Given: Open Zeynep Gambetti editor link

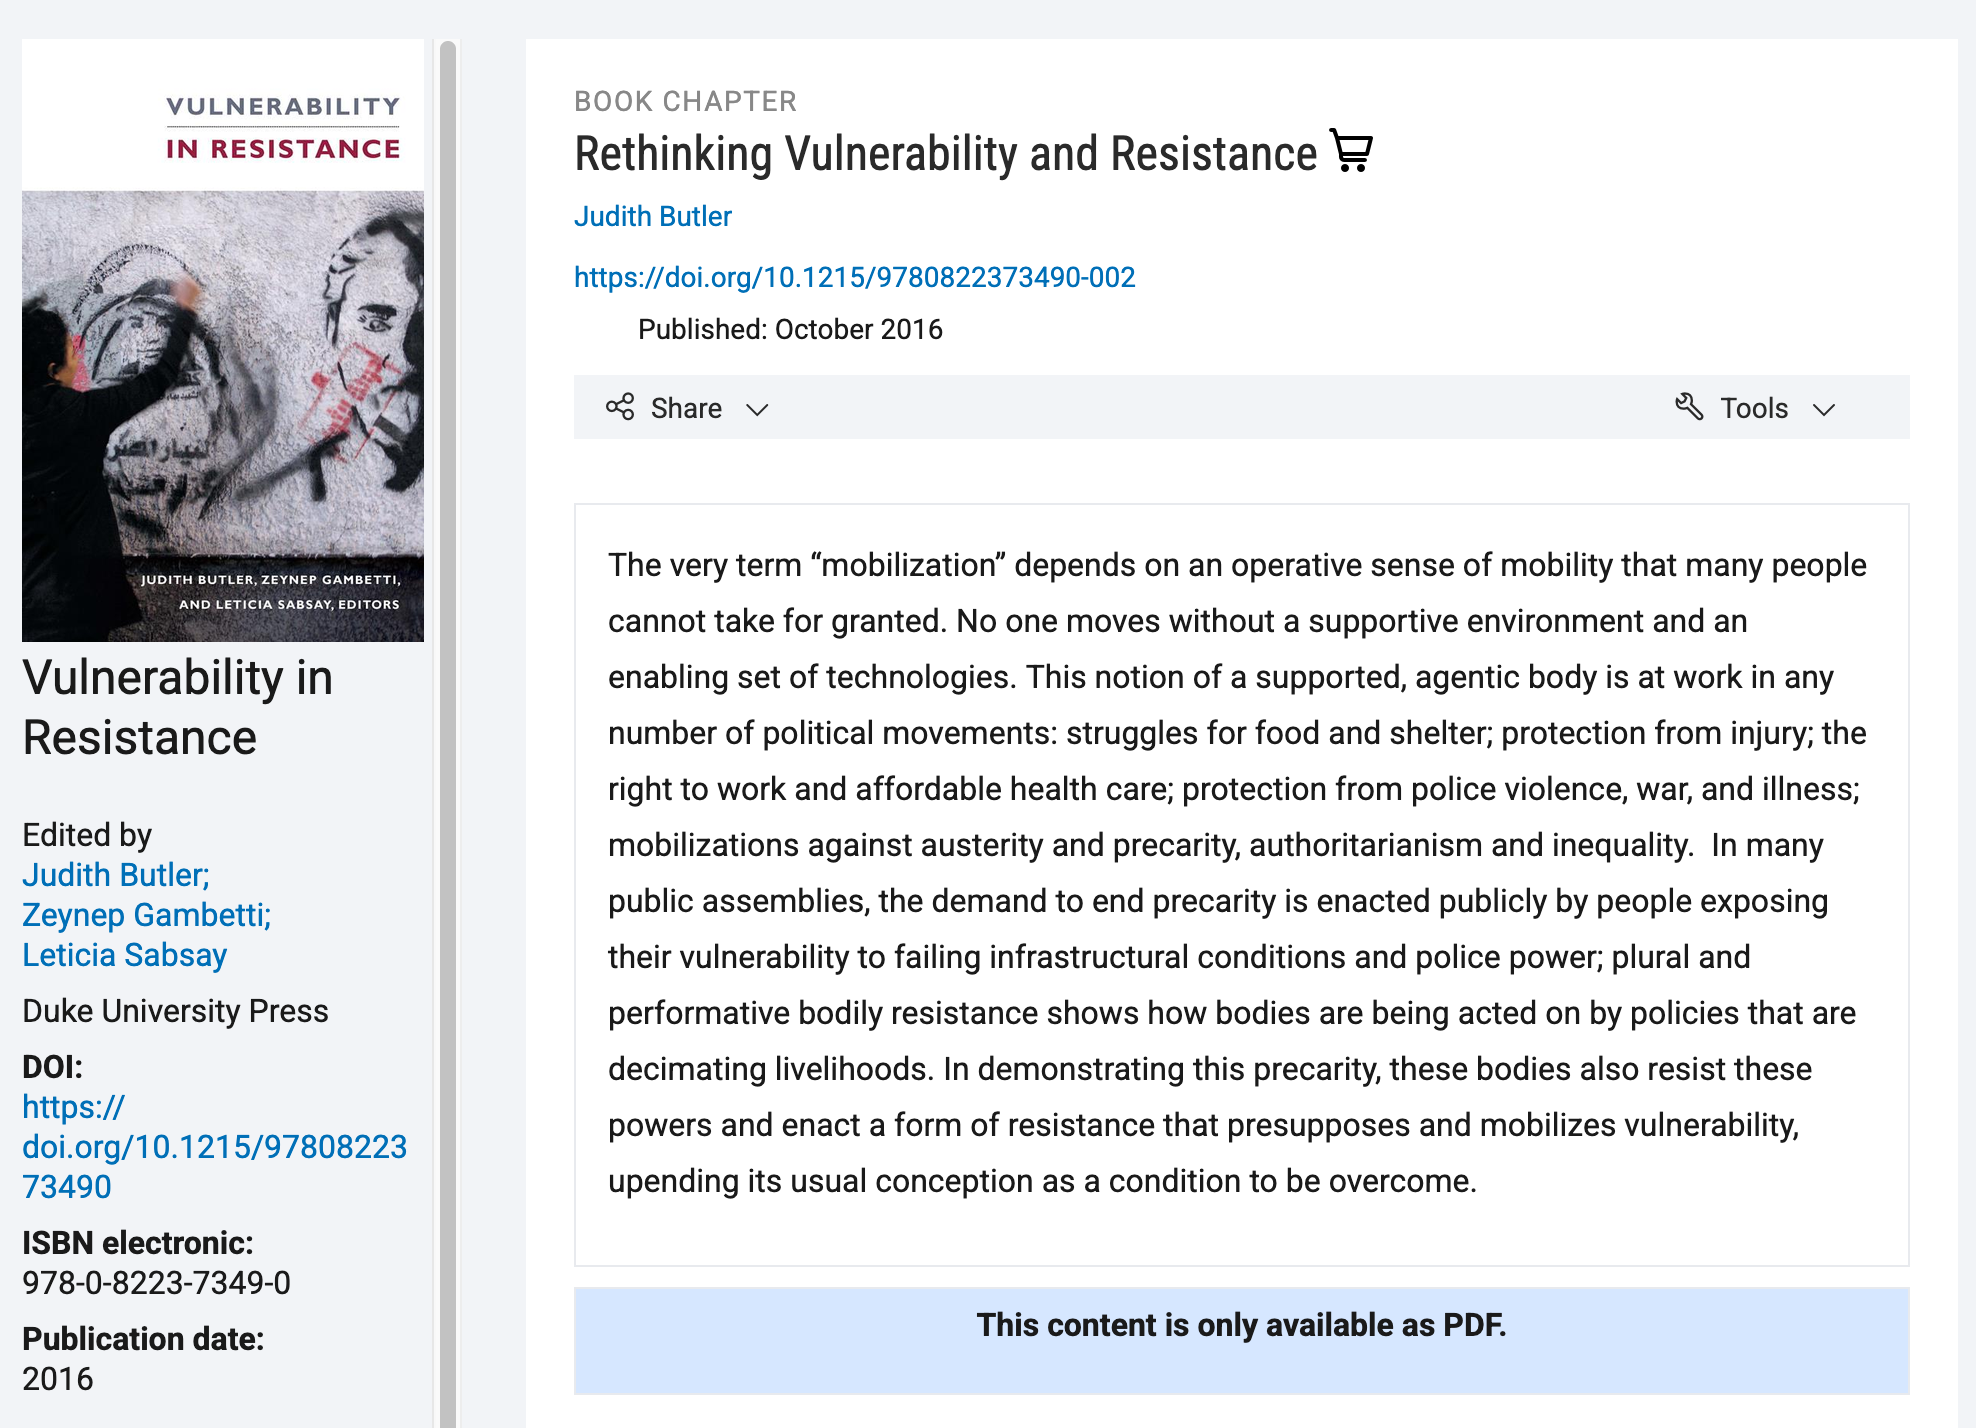Looking at the screenshot, I should pos(147,915).
